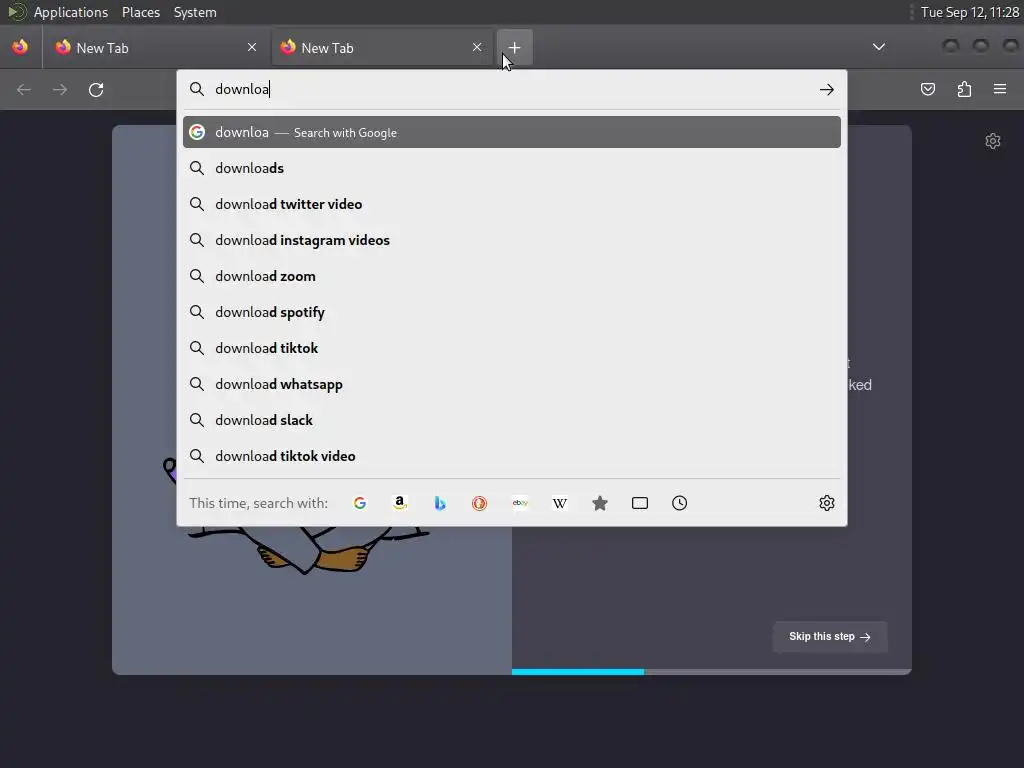This screenshot has width=1024, height=768.
Task: Close the second New Tab
Action: [x=477, y=47]
